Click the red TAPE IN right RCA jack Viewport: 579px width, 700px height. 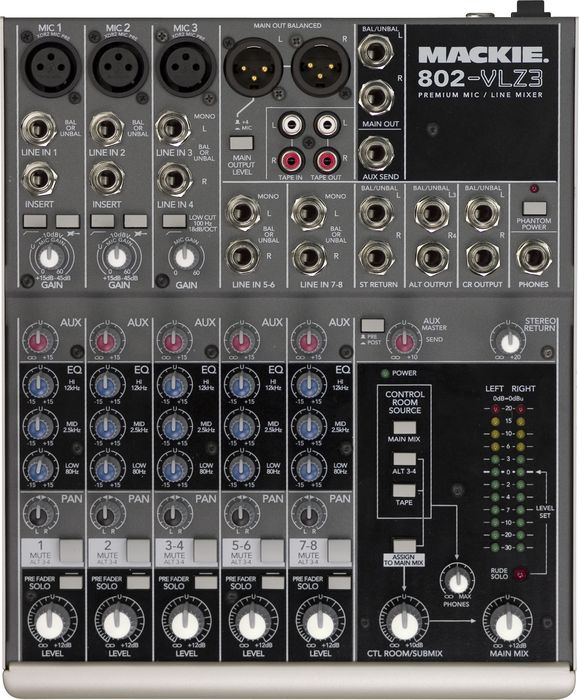(x=291, y=160)
